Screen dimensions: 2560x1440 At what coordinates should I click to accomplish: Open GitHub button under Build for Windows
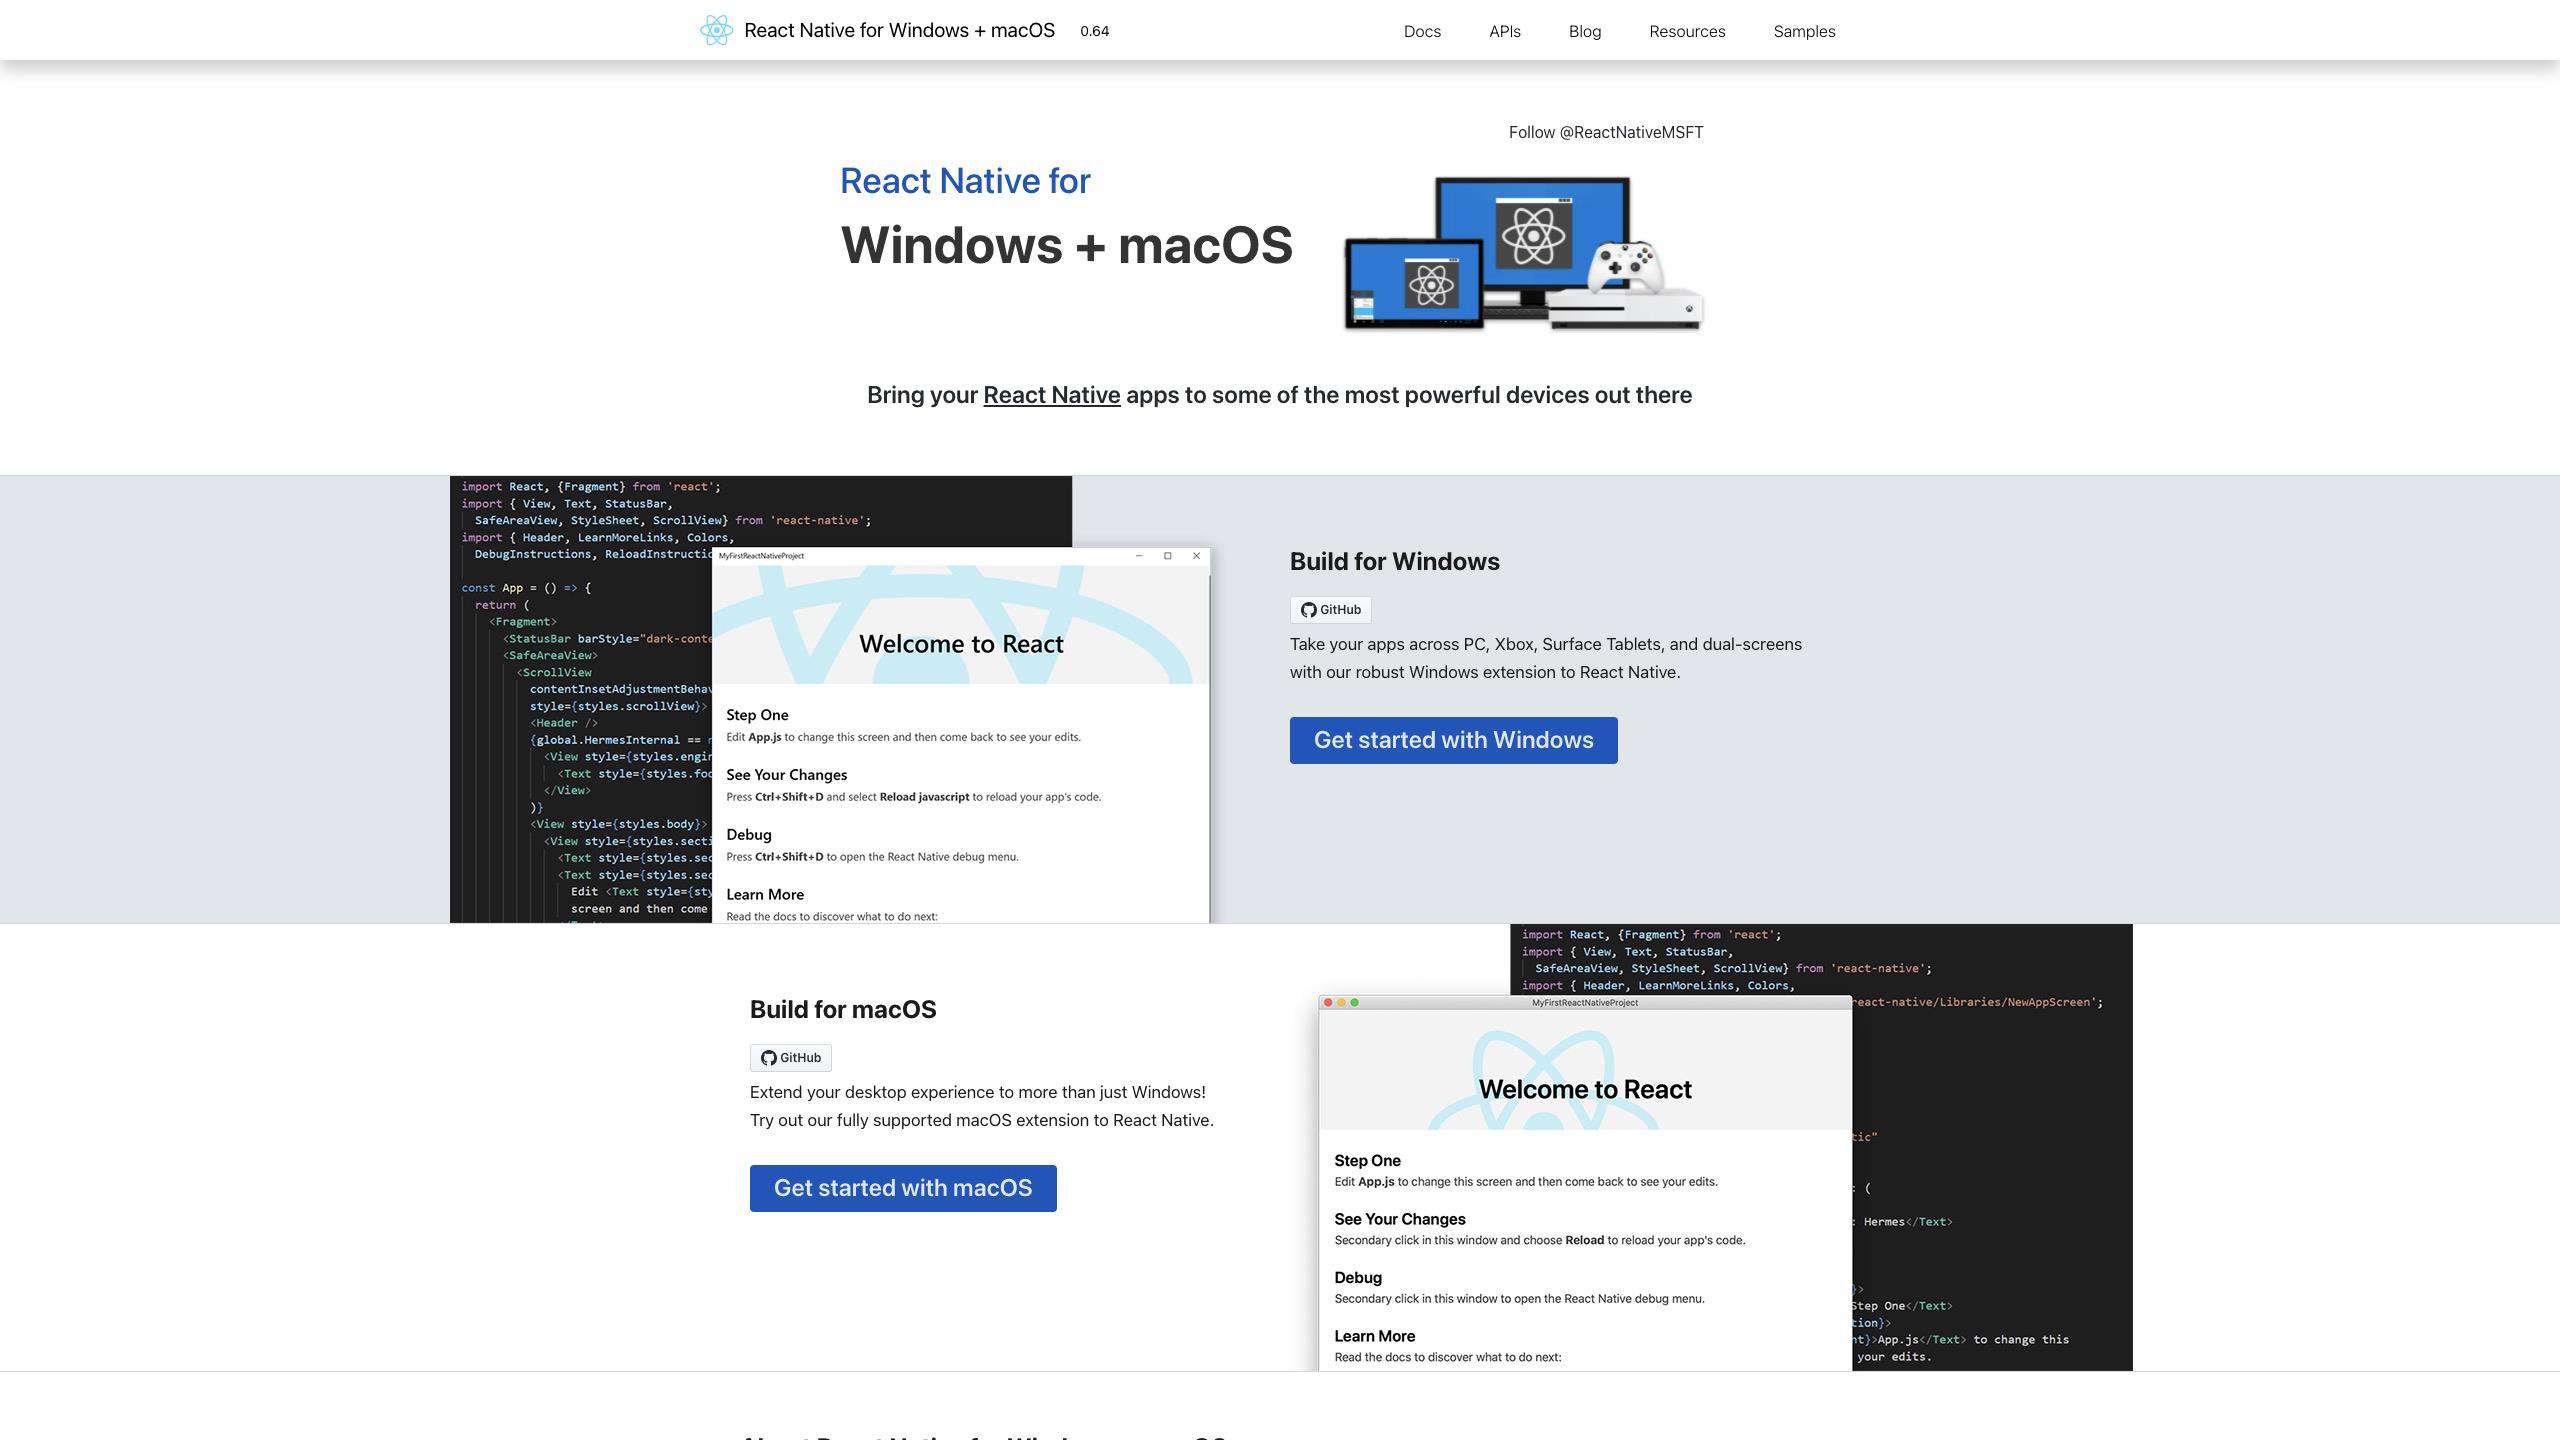coord(1330,610)
